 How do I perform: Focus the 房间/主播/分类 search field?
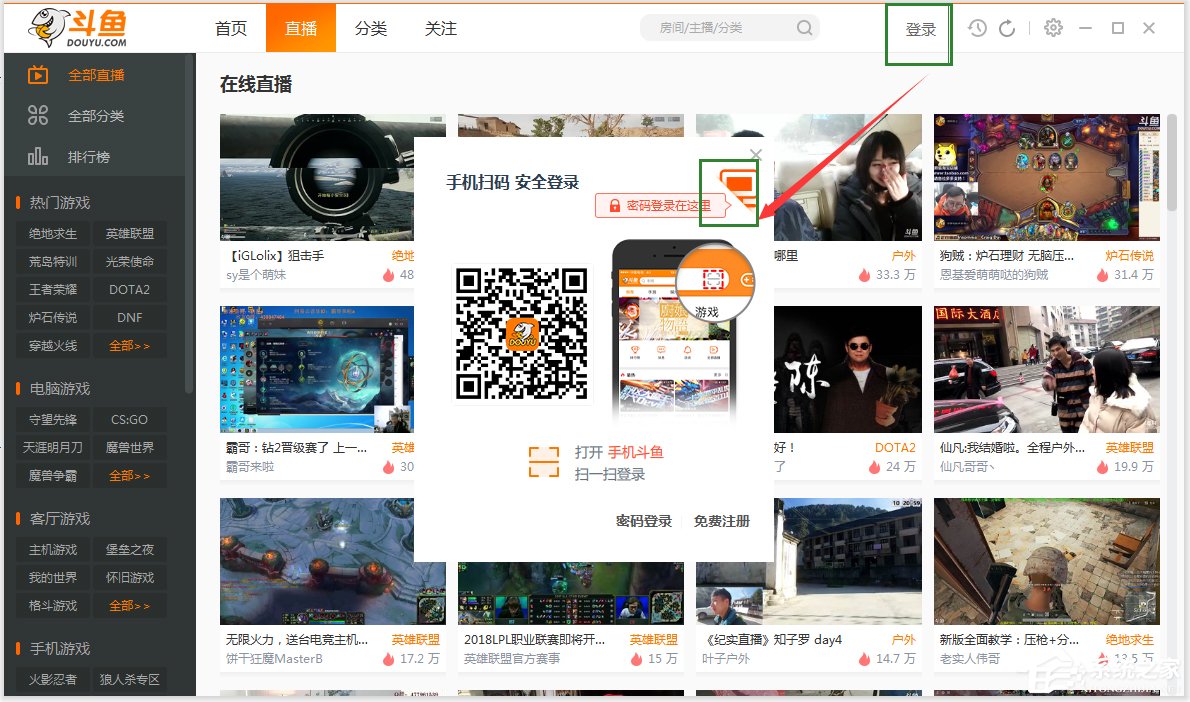click(x=730, y=28)
